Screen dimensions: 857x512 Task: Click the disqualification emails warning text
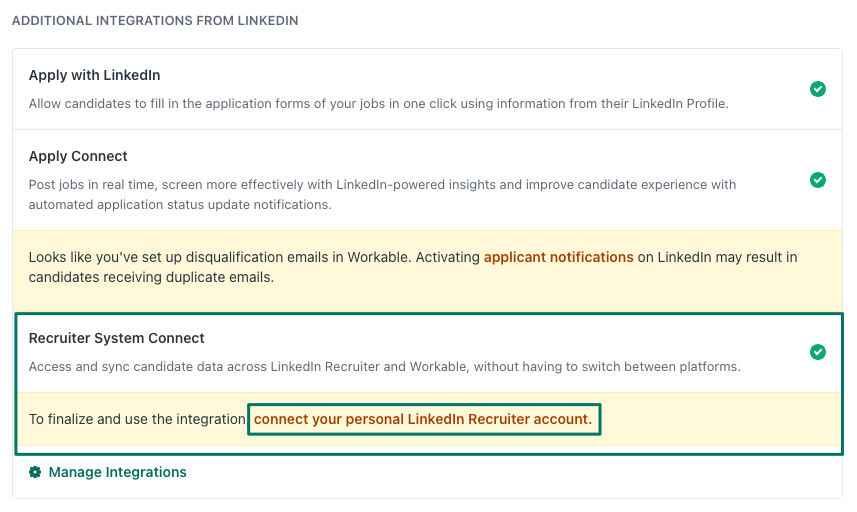[413, 267]
